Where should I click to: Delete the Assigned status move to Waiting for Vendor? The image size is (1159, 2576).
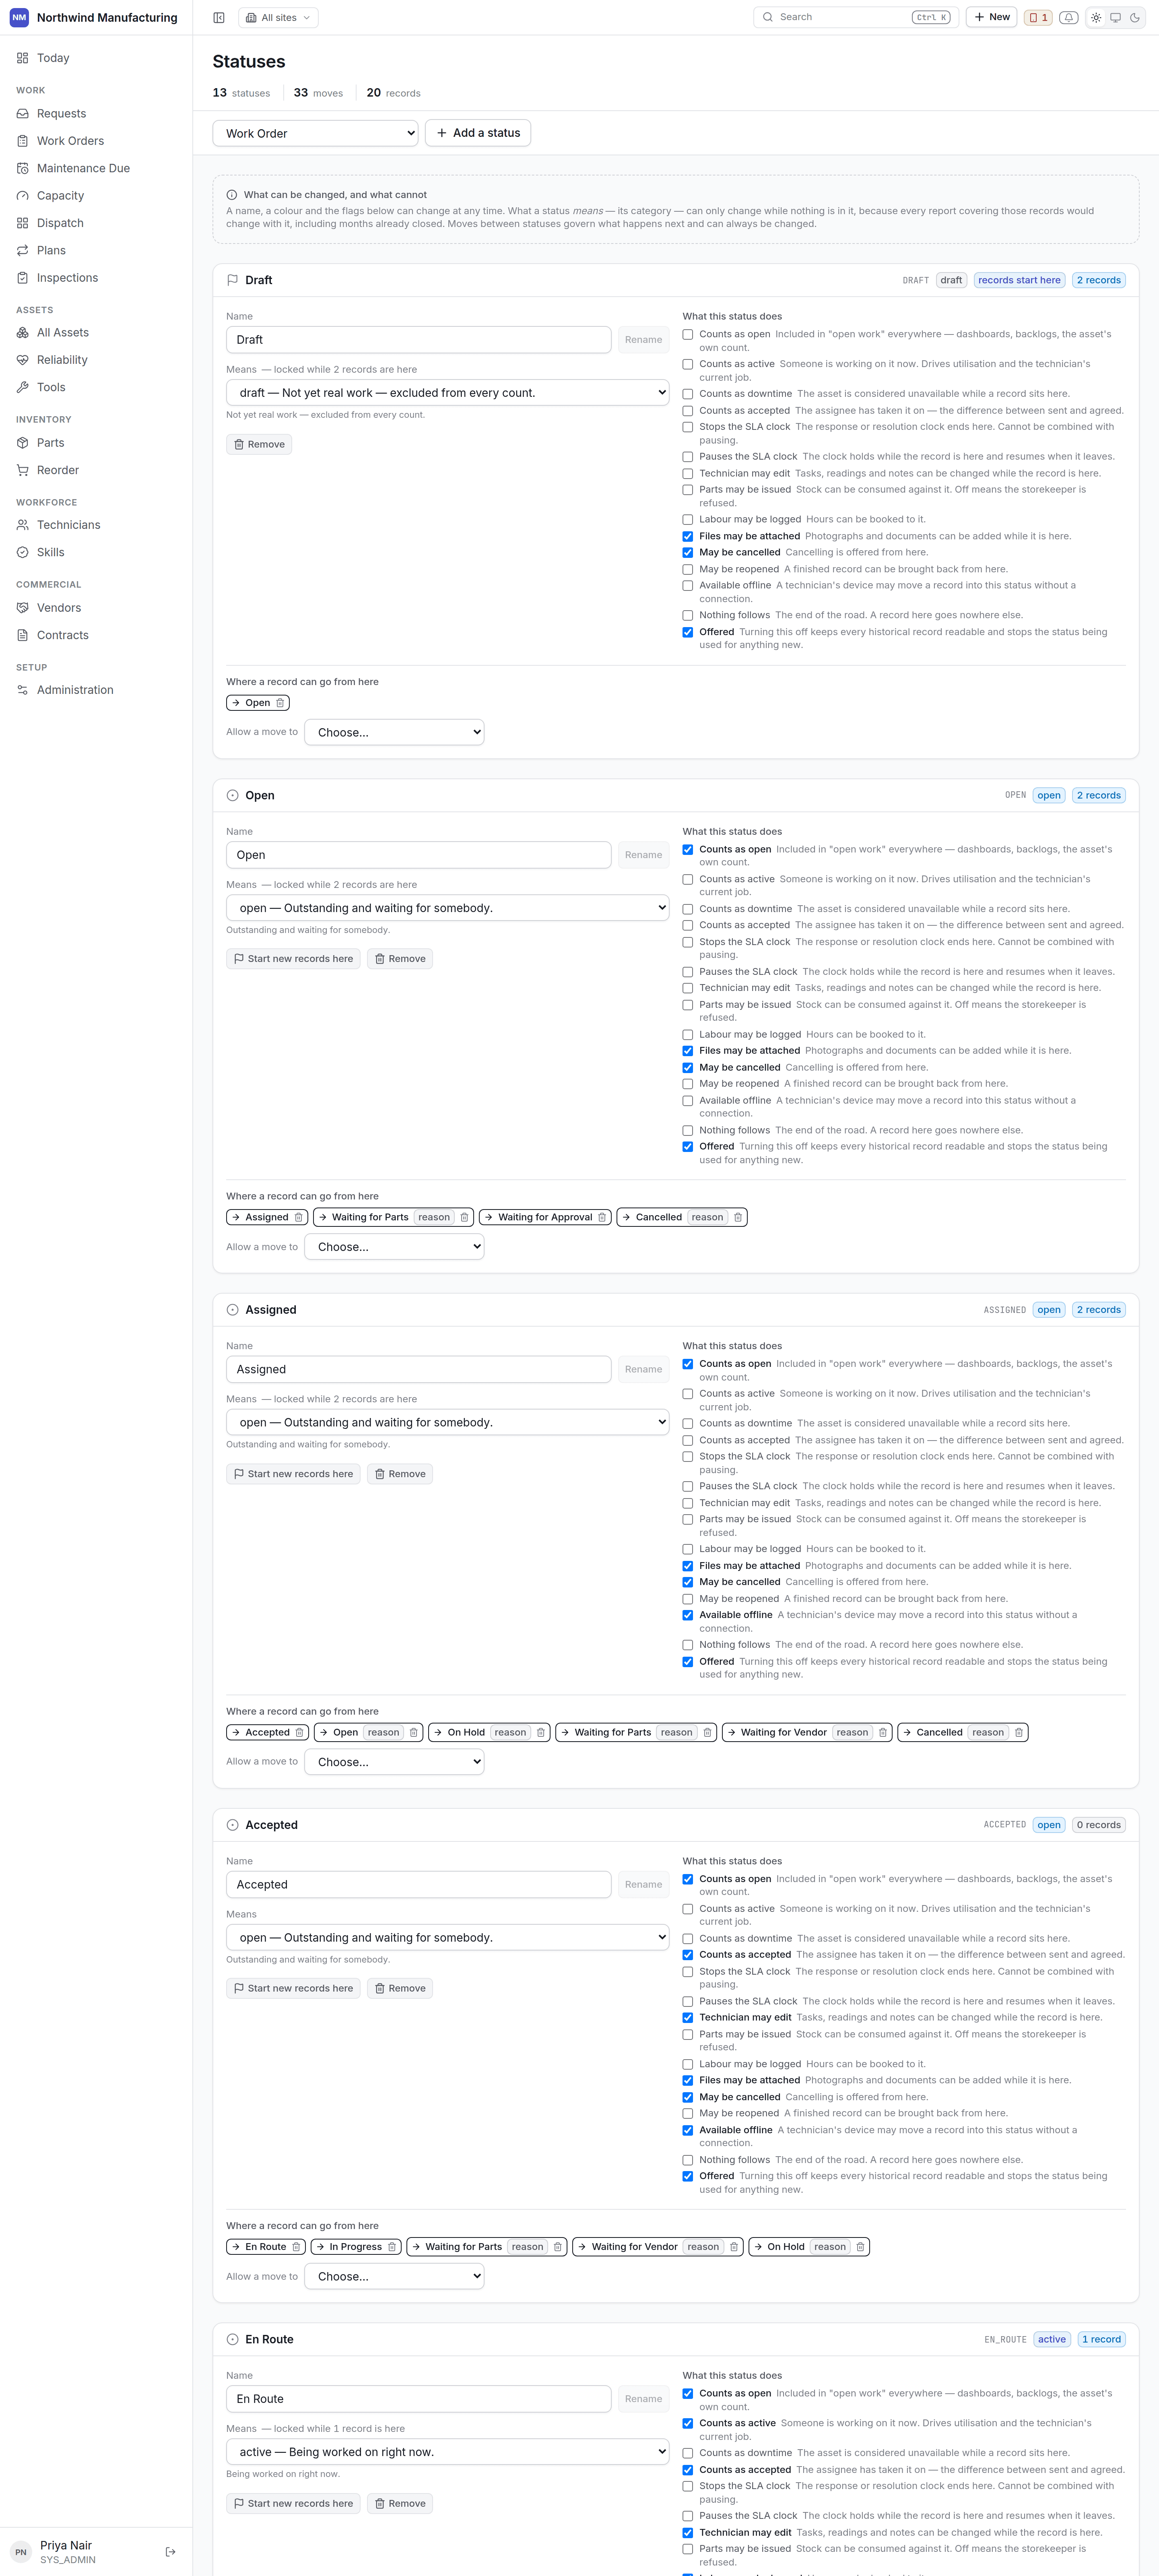pyautogui.click(x=883, y=1732)
